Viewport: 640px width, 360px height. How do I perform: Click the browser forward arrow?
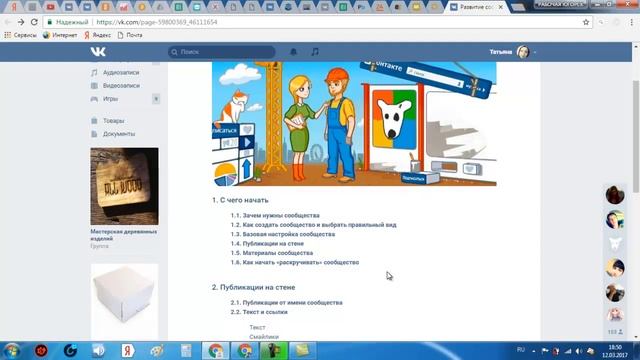click(x=21, y=22)
